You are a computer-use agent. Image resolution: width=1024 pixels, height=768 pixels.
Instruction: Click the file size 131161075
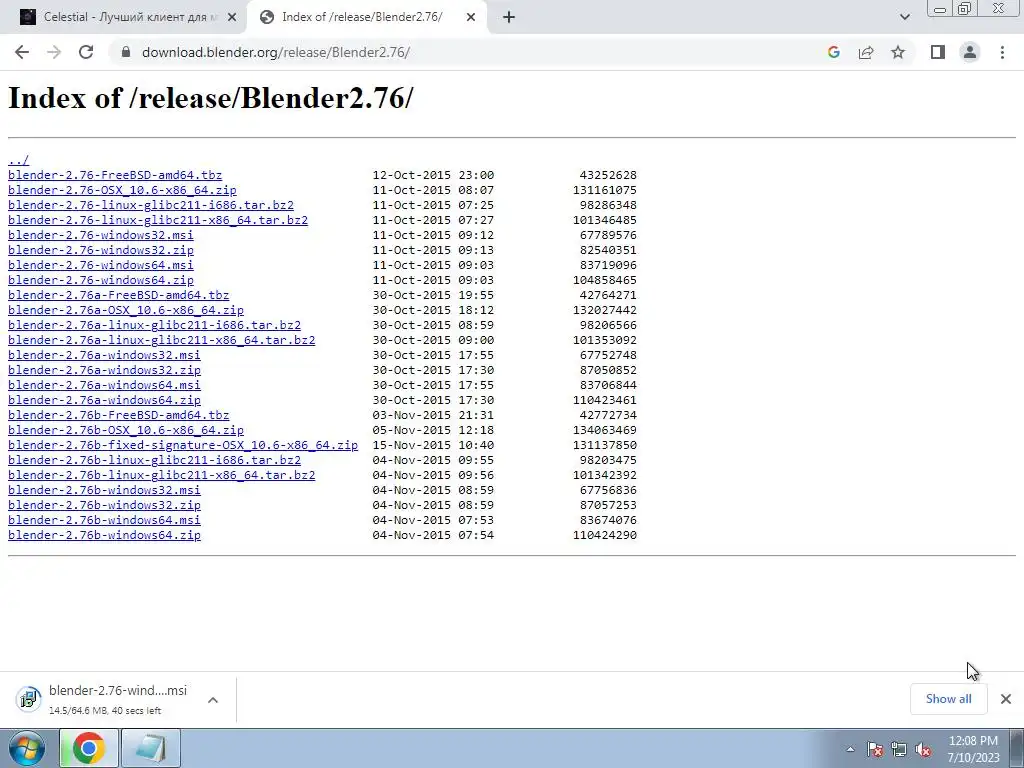605,190
